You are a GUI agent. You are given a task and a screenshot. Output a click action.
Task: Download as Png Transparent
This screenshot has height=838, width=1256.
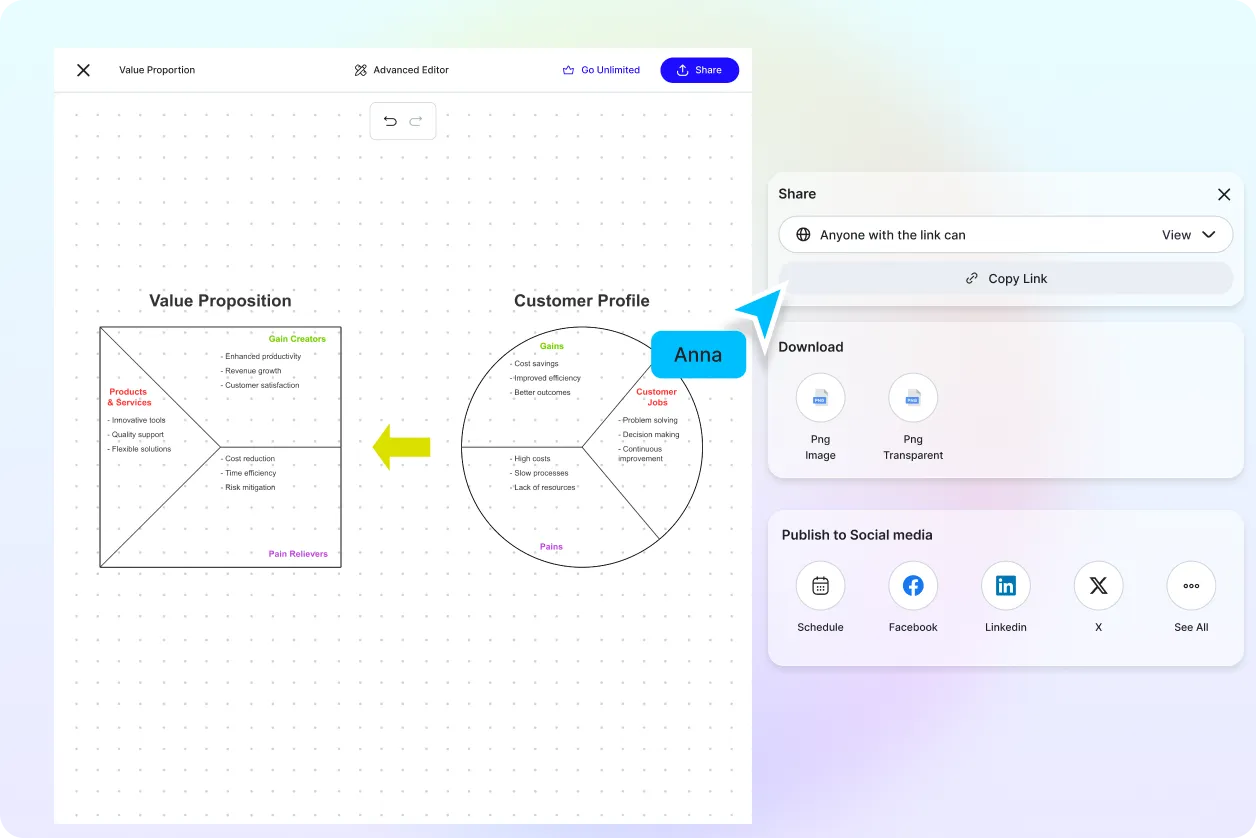point(913,397)
